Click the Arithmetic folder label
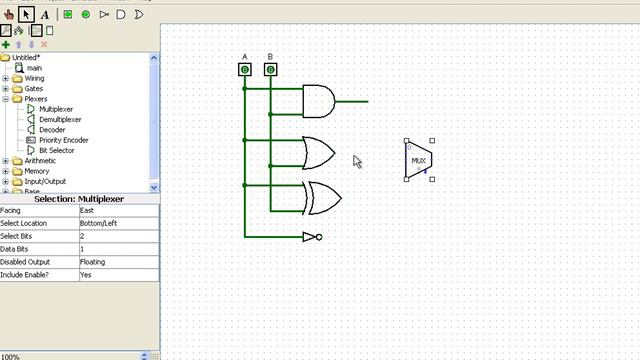Screen dimensions: 640x360 [40, 161]
